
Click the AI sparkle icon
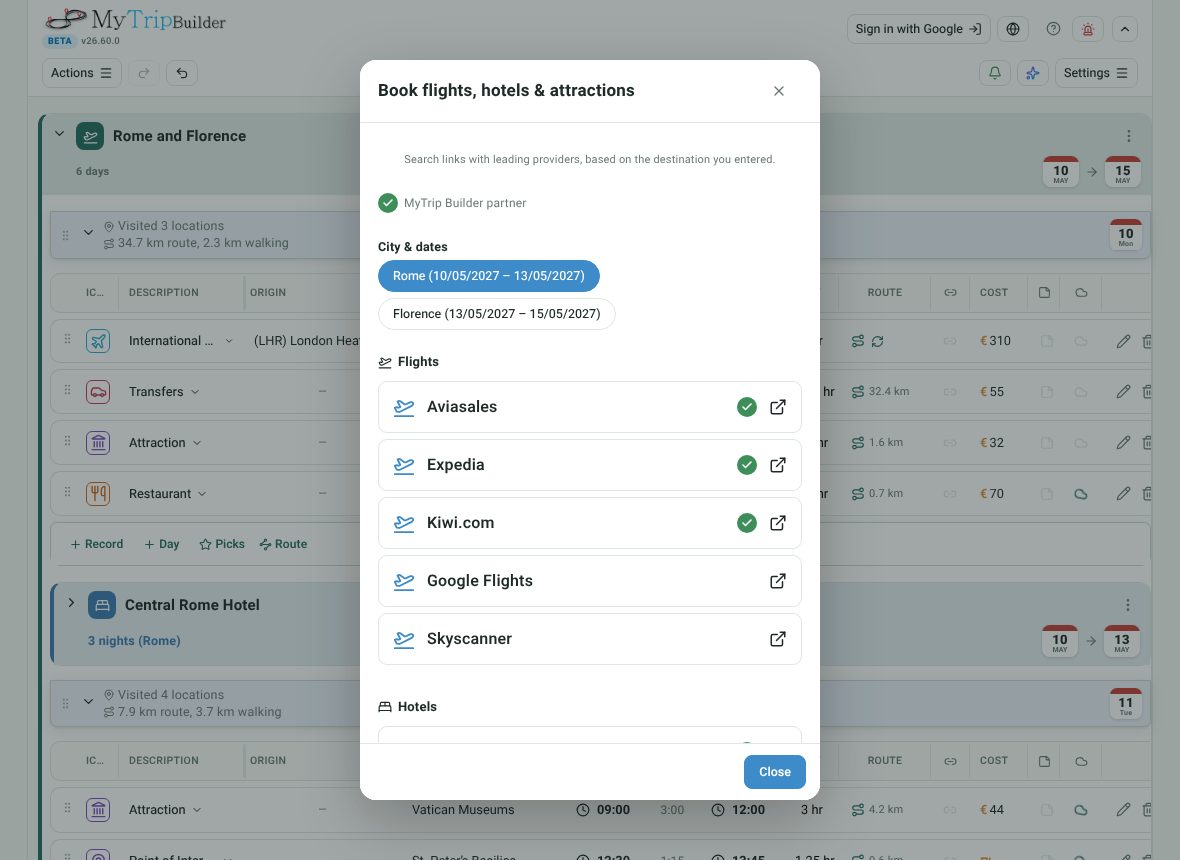click(1032, 73)
